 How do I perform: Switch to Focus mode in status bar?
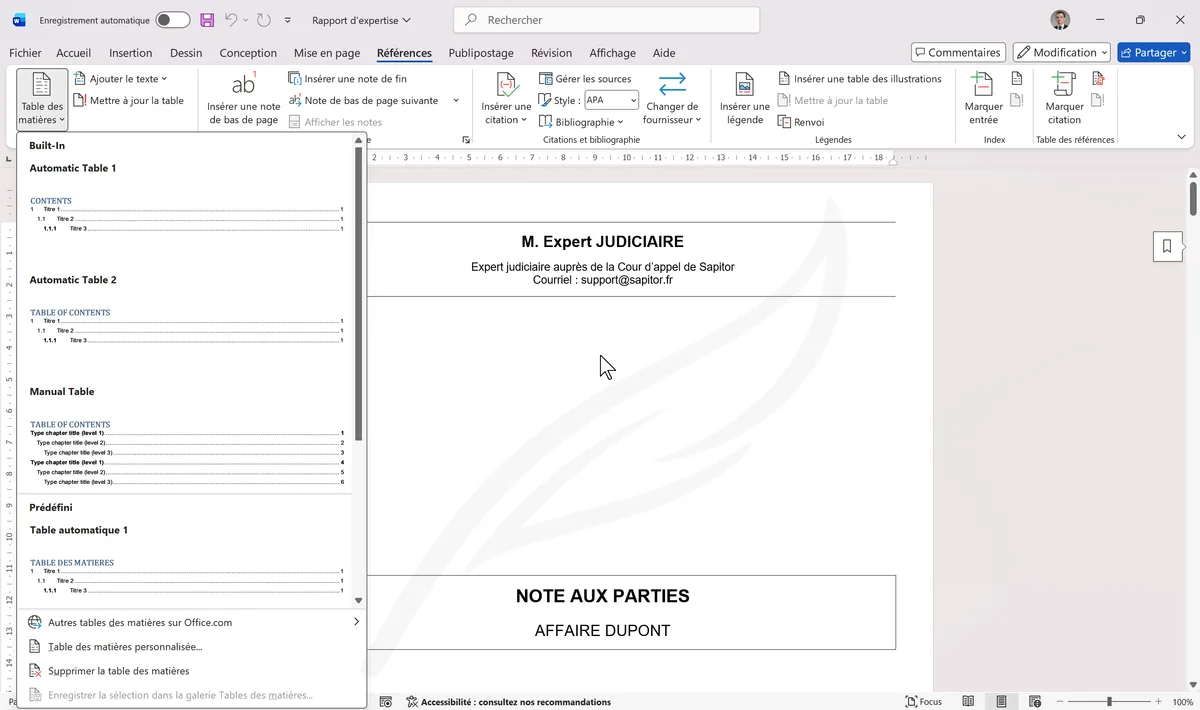coord(922,702)
